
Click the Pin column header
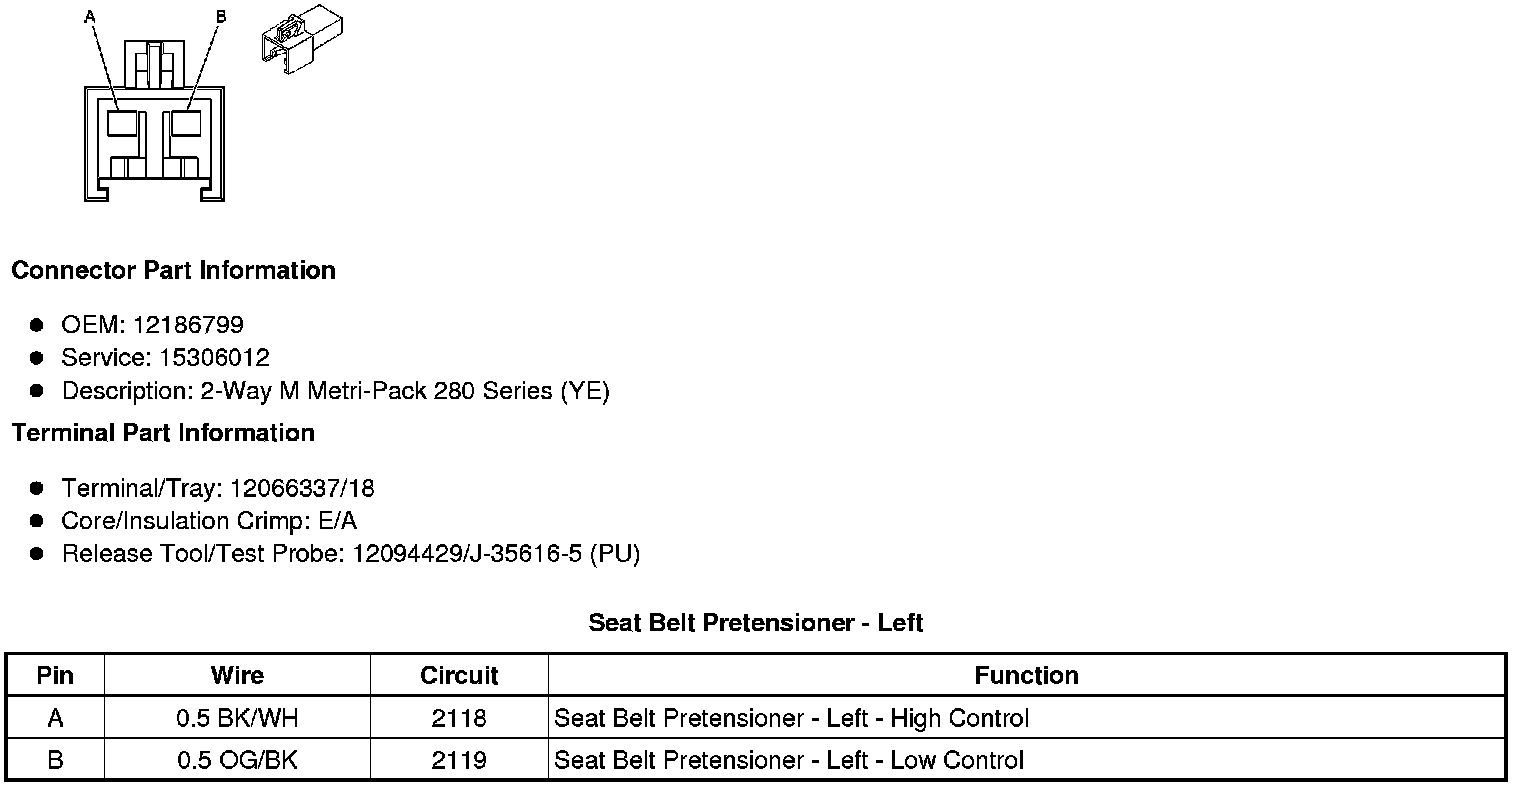click(55, 675)
